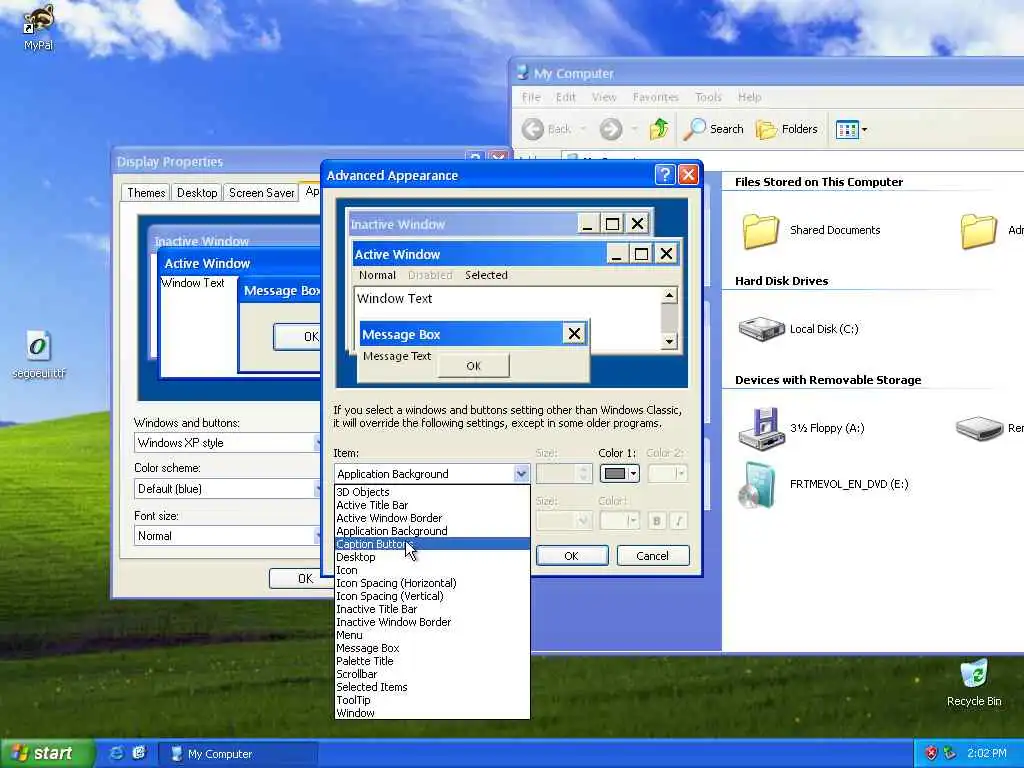
Task: Choose Scrollbar from the Item list
Action: coord(432,674)
